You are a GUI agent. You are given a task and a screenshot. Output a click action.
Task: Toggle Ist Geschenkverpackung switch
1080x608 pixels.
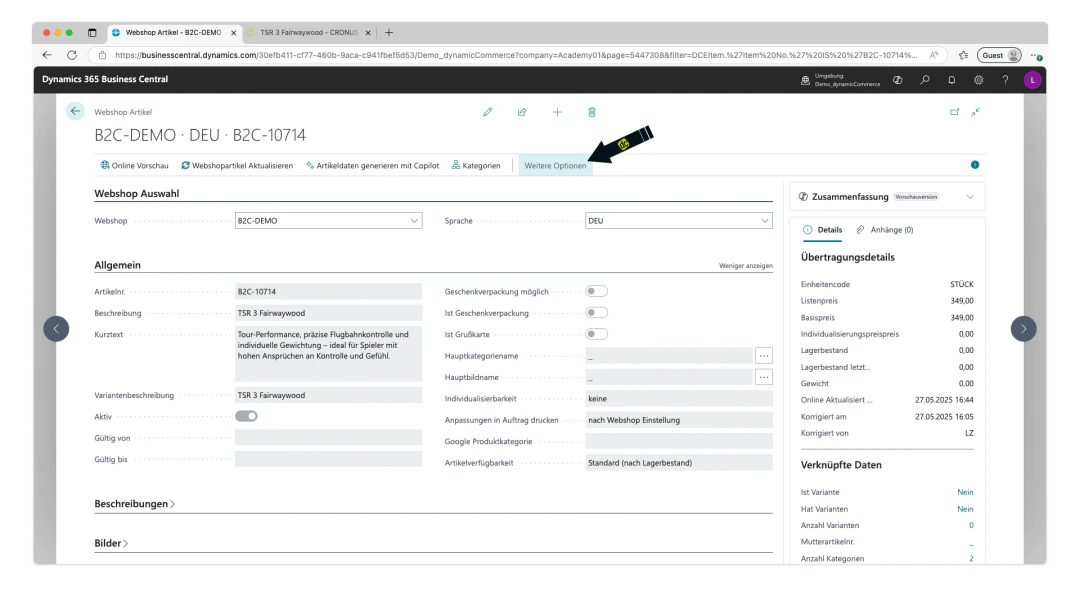(596, 313)
